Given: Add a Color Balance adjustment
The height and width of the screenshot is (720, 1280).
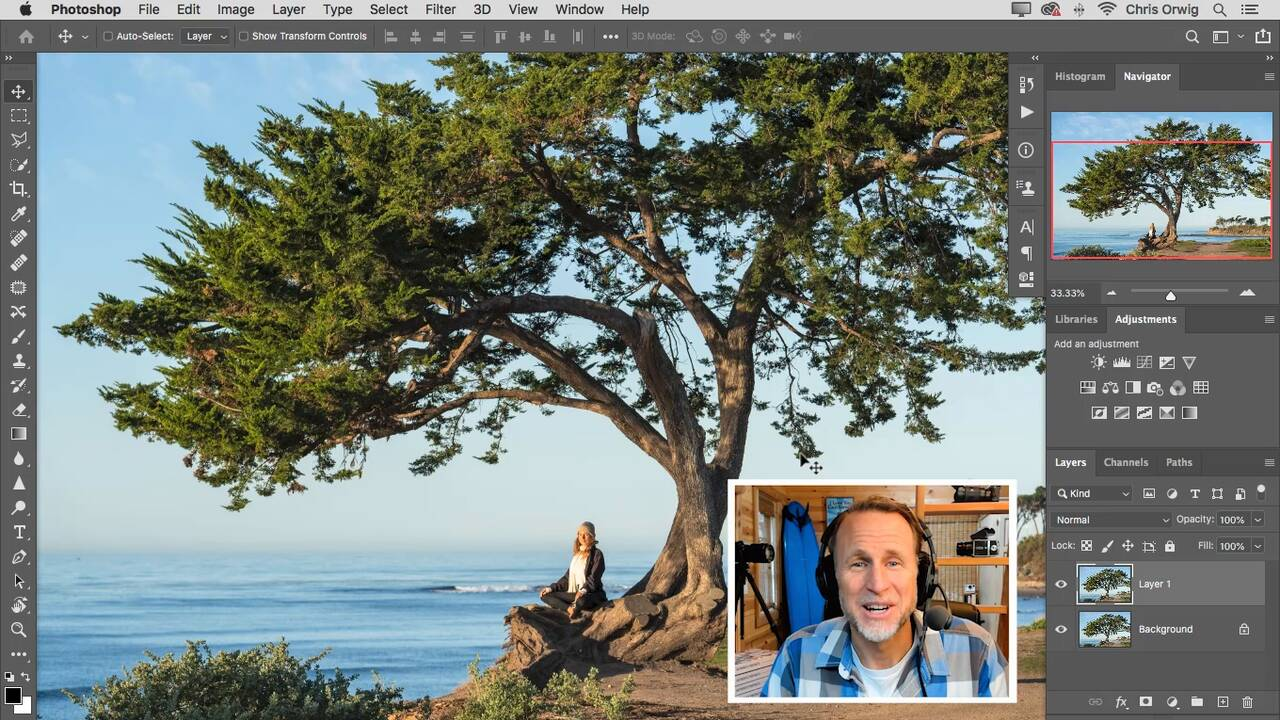Looking at the screenshot, I should coord(1110,388).
